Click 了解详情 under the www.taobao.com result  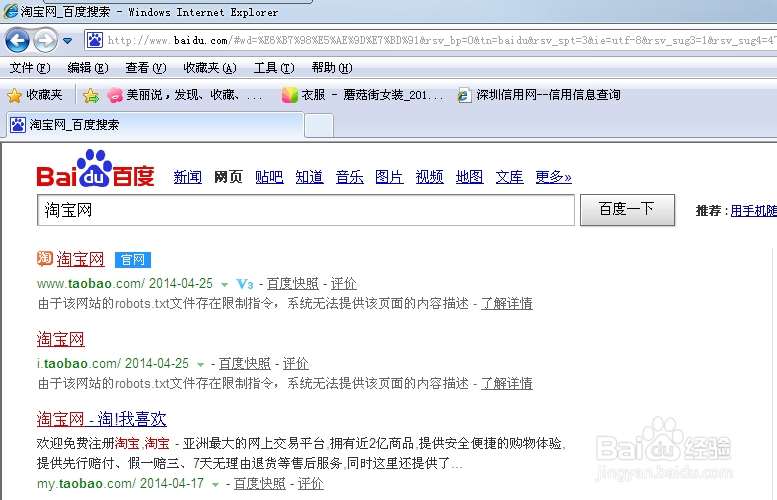click(507, 303)
